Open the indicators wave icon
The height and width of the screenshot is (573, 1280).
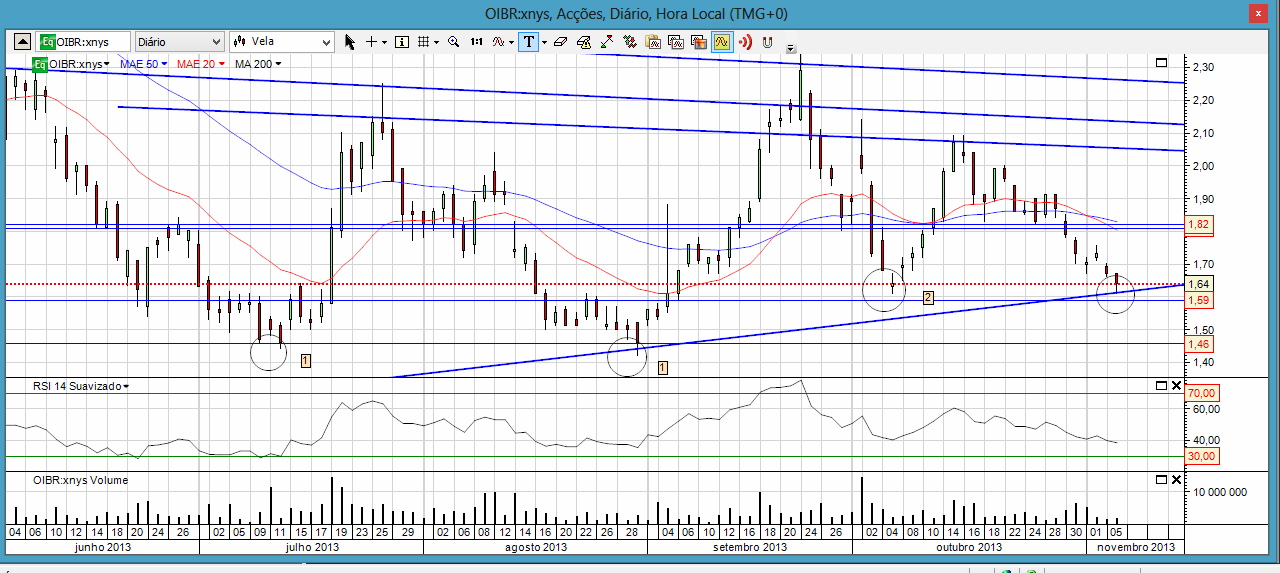(500, 42)
